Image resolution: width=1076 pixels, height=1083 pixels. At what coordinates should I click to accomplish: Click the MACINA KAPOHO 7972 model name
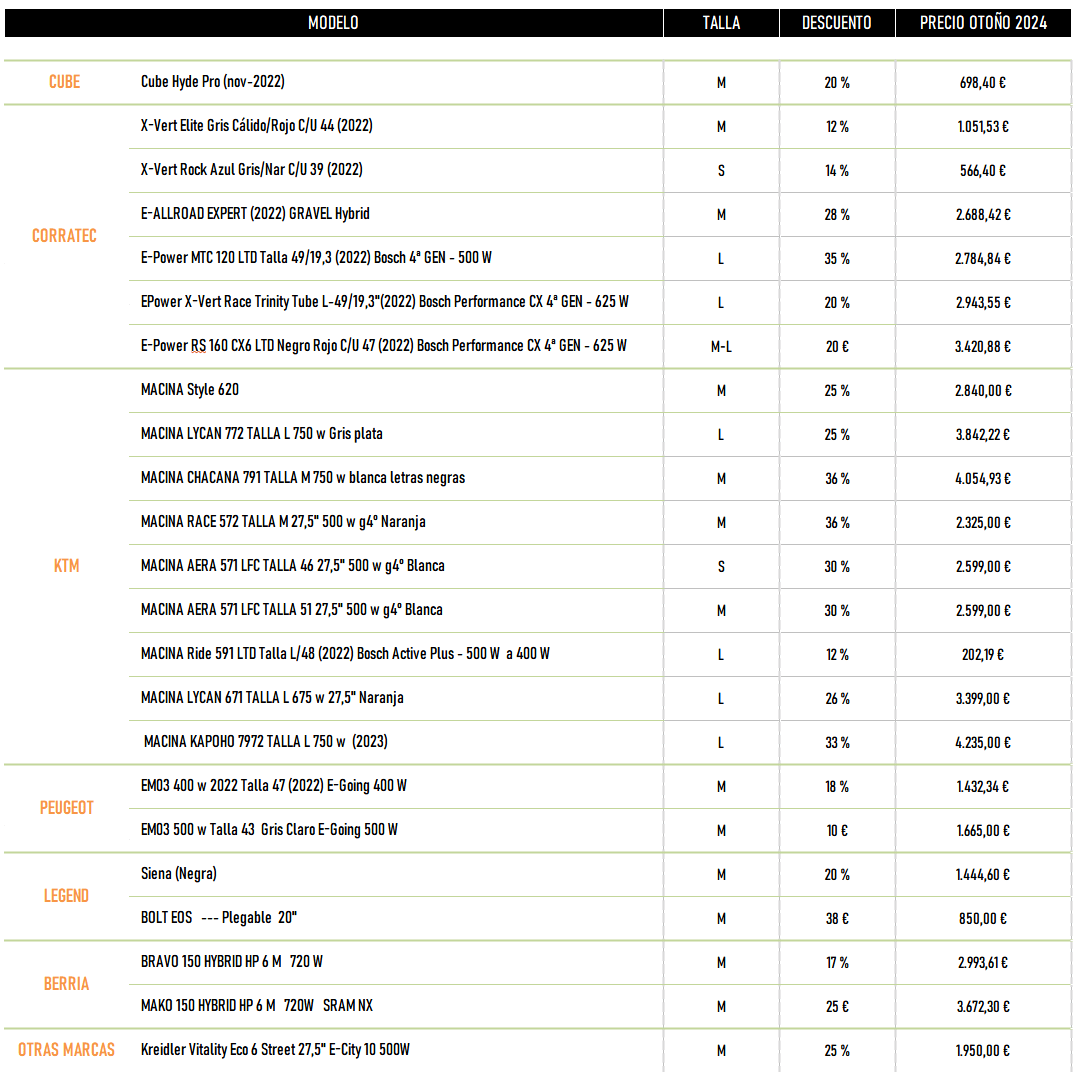pos(266,742)
